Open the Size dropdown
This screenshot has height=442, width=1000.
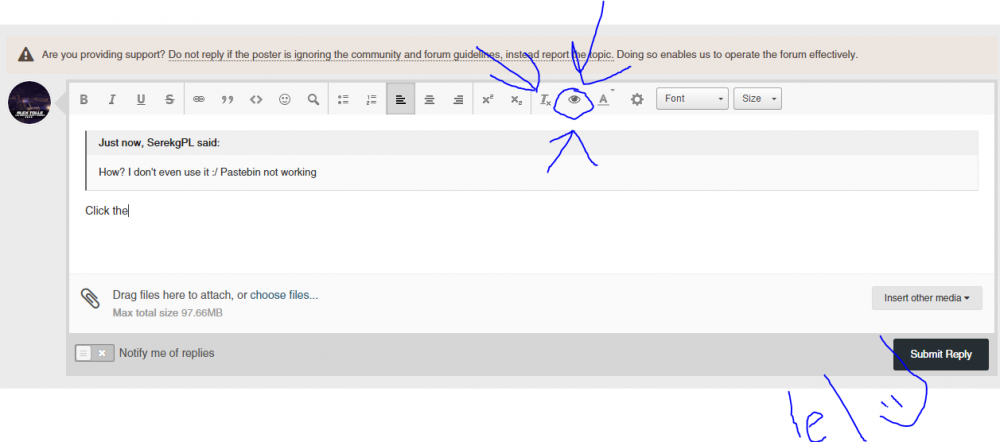tap(757, 99)
